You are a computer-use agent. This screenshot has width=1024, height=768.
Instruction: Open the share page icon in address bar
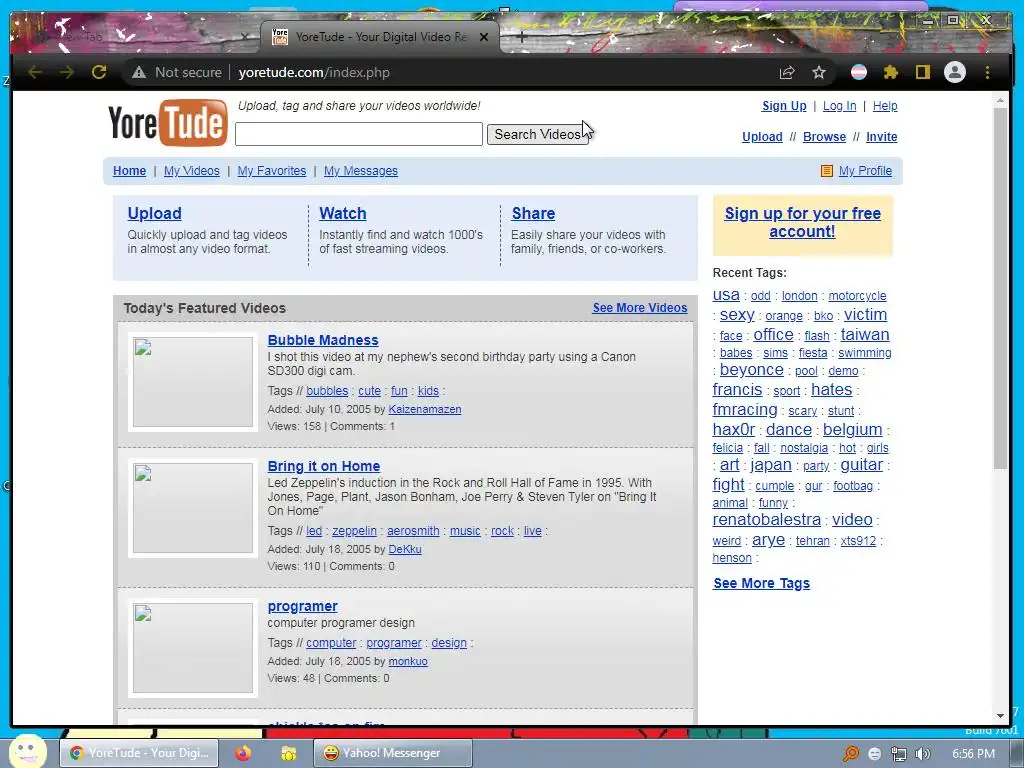[787, 72]
